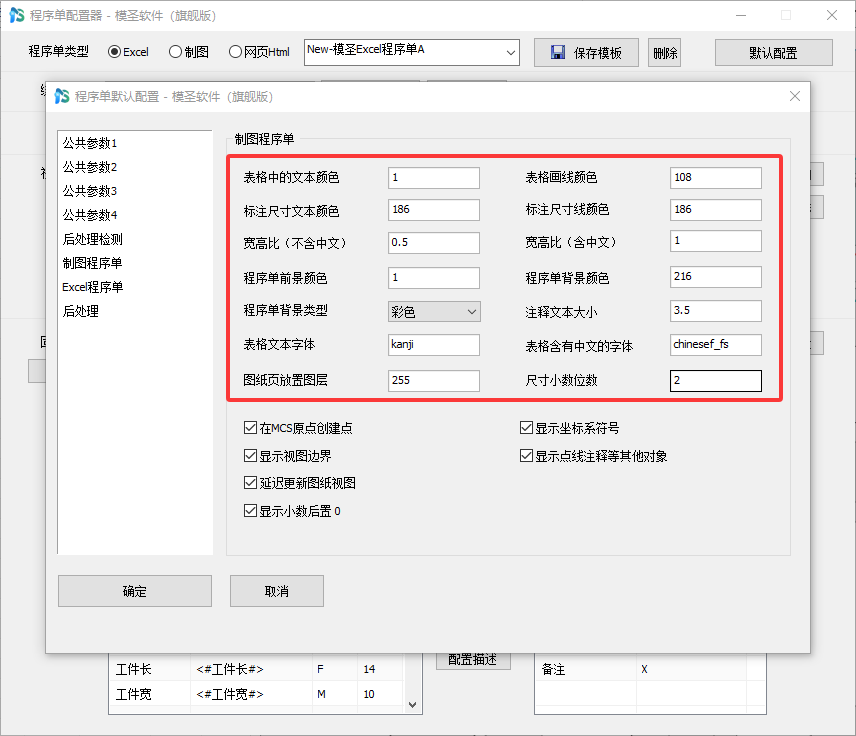Click the 取消 button
Viewport: 856px width, 736px height.
277,591
